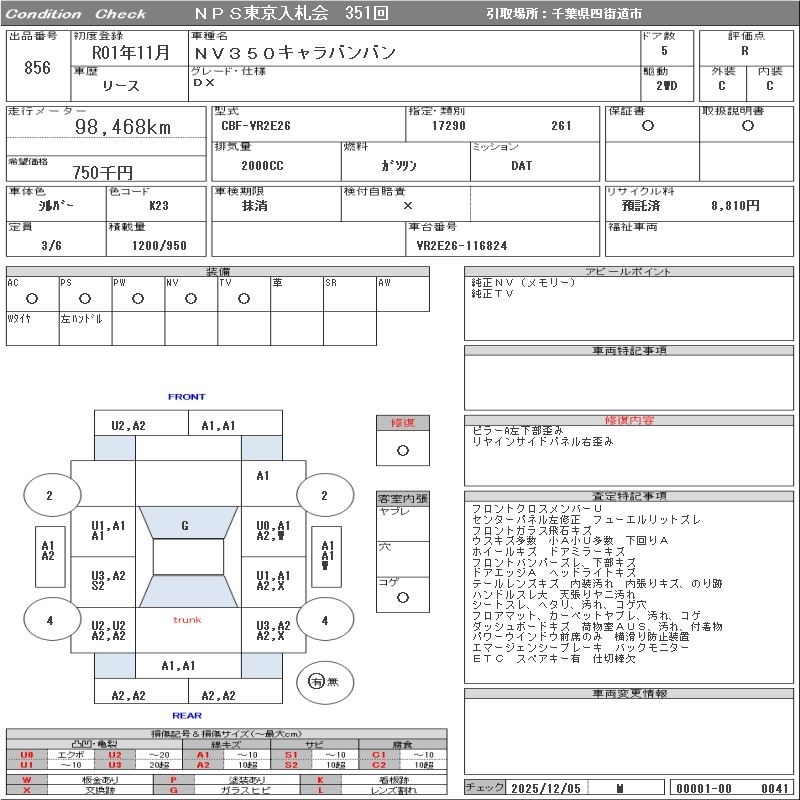Expand the 車両変更情報 section header

630,692
